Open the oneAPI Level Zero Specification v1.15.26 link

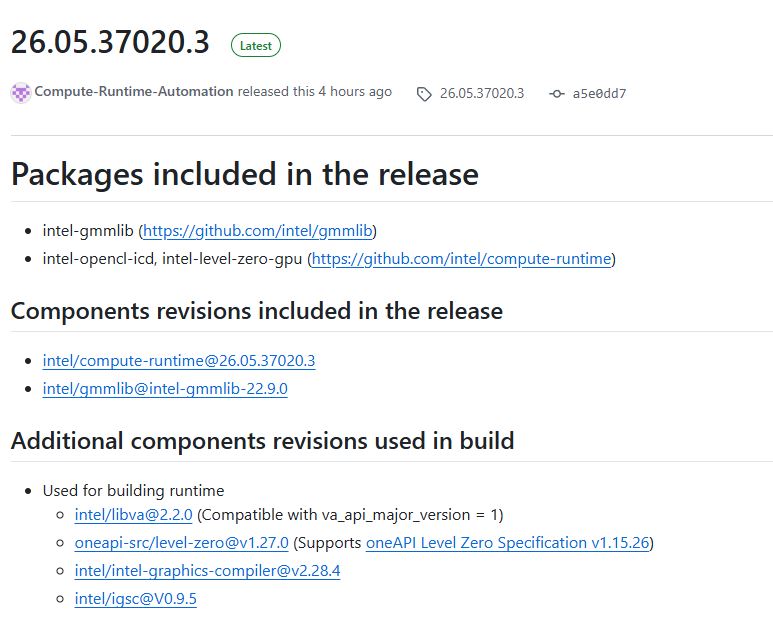tap(507, 543)
